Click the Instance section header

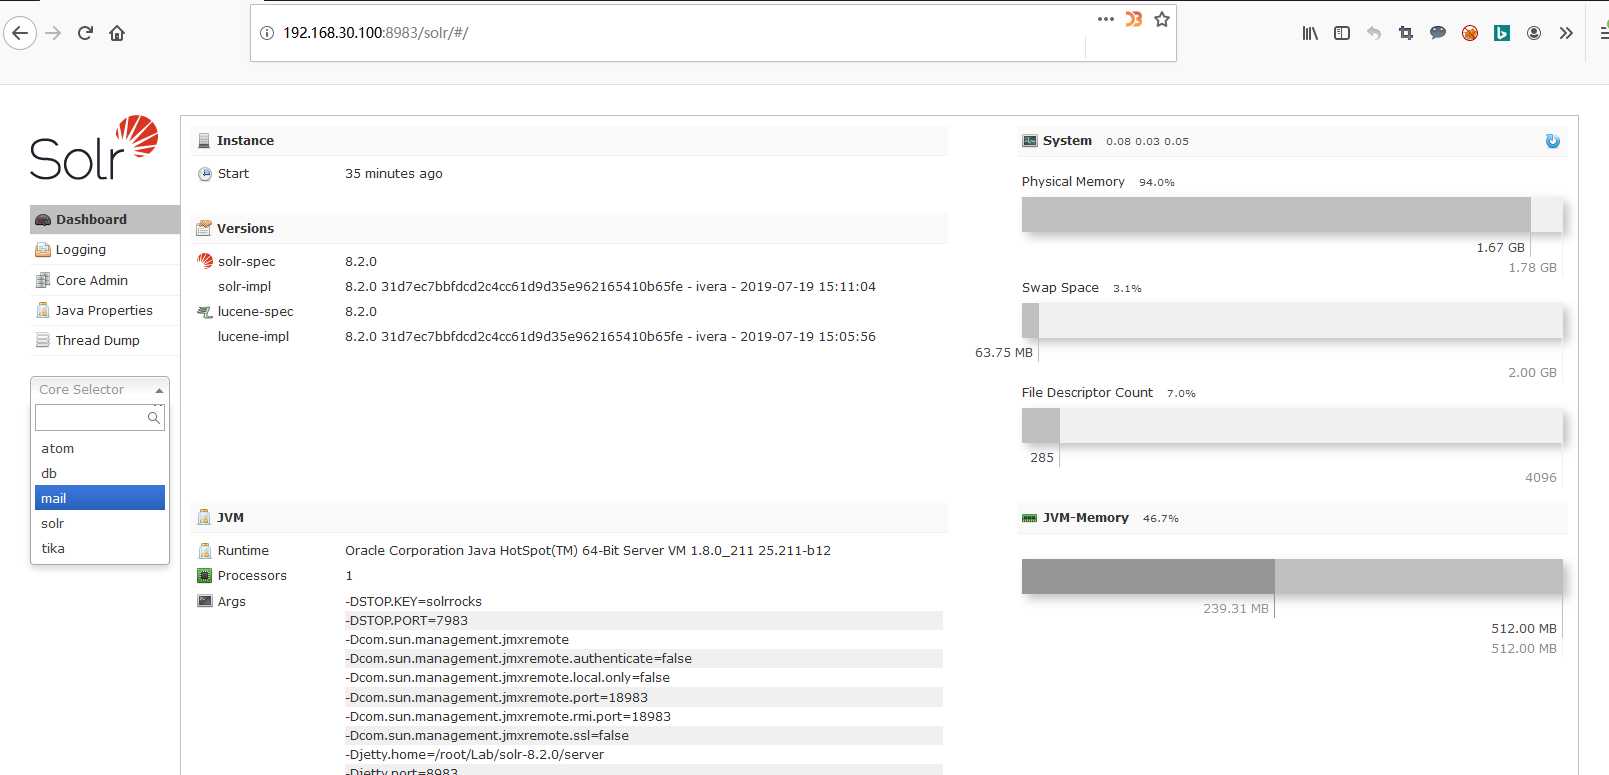pyautogui.click(x=570, y=141)
